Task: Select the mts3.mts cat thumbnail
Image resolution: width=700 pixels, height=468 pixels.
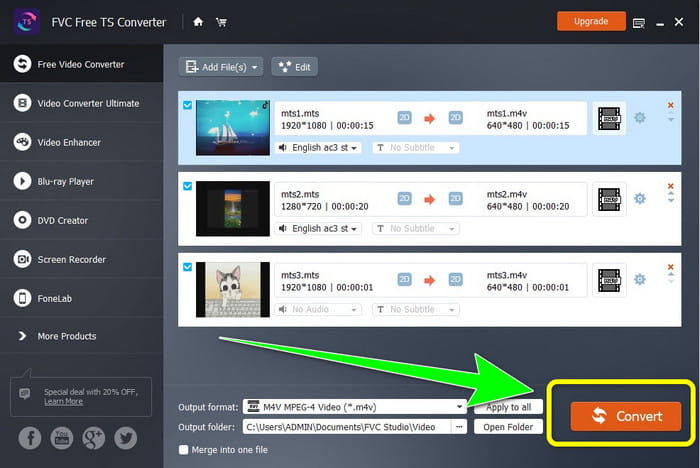Action: (233, 289)
